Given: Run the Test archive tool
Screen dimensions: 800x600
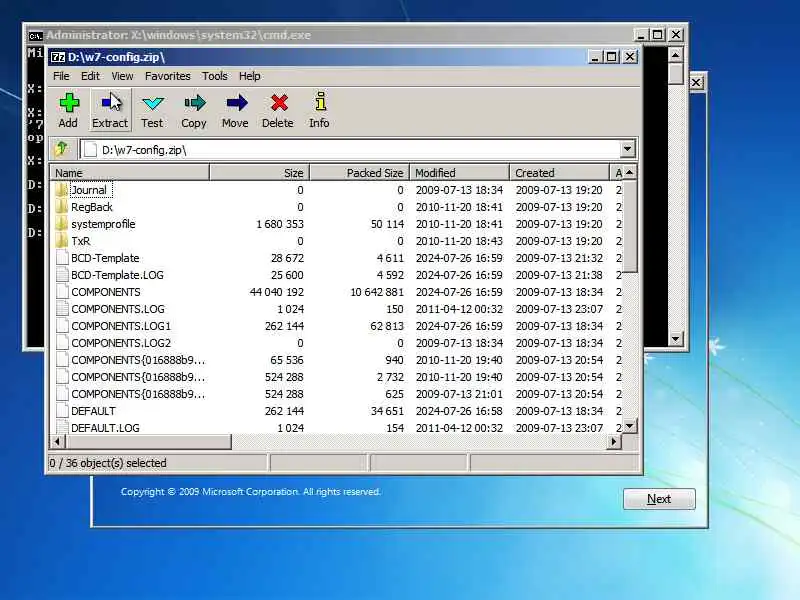Looking at the screenshot, I should tap(152, 110).
